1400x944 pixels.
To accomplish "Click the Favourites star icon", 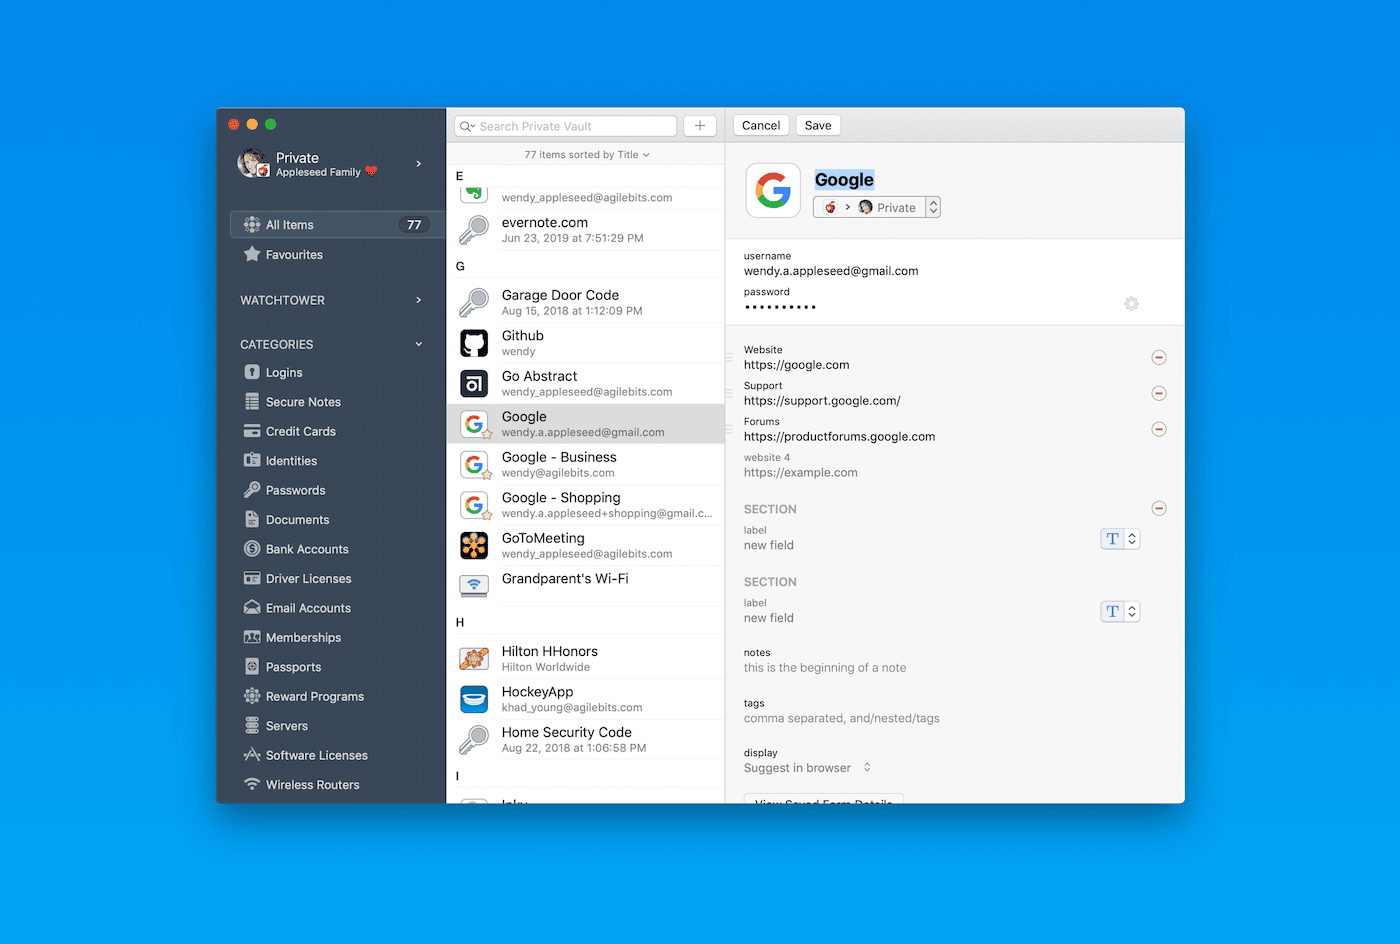I will [252, 254].
